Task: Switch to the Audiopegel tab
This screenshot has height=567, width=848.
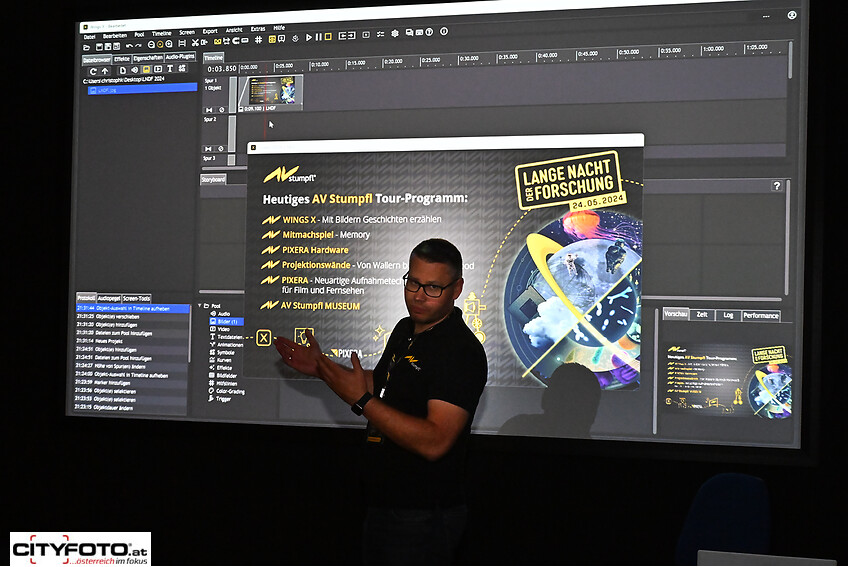Action: click(x=109, y=299)
